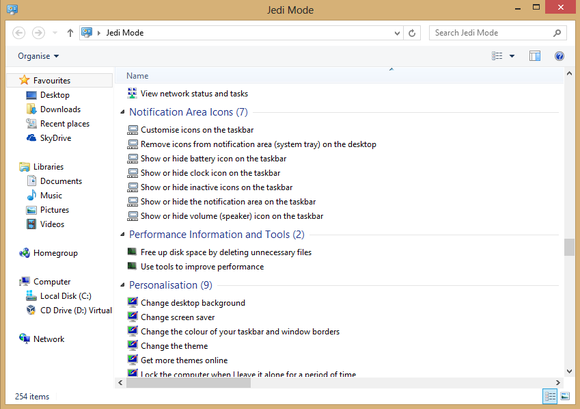Select Customise icons on the taskbar
580x409 pixels.
(x=190, y=130)
